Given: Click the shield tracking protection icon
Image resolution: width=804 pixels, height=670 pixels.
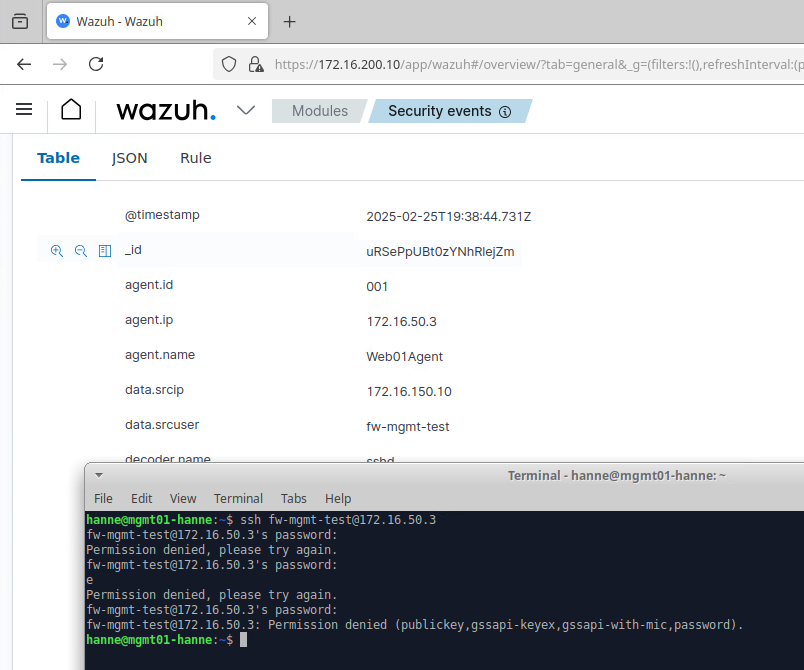Looking at the screenshot, I should click(x=229, y=64).
